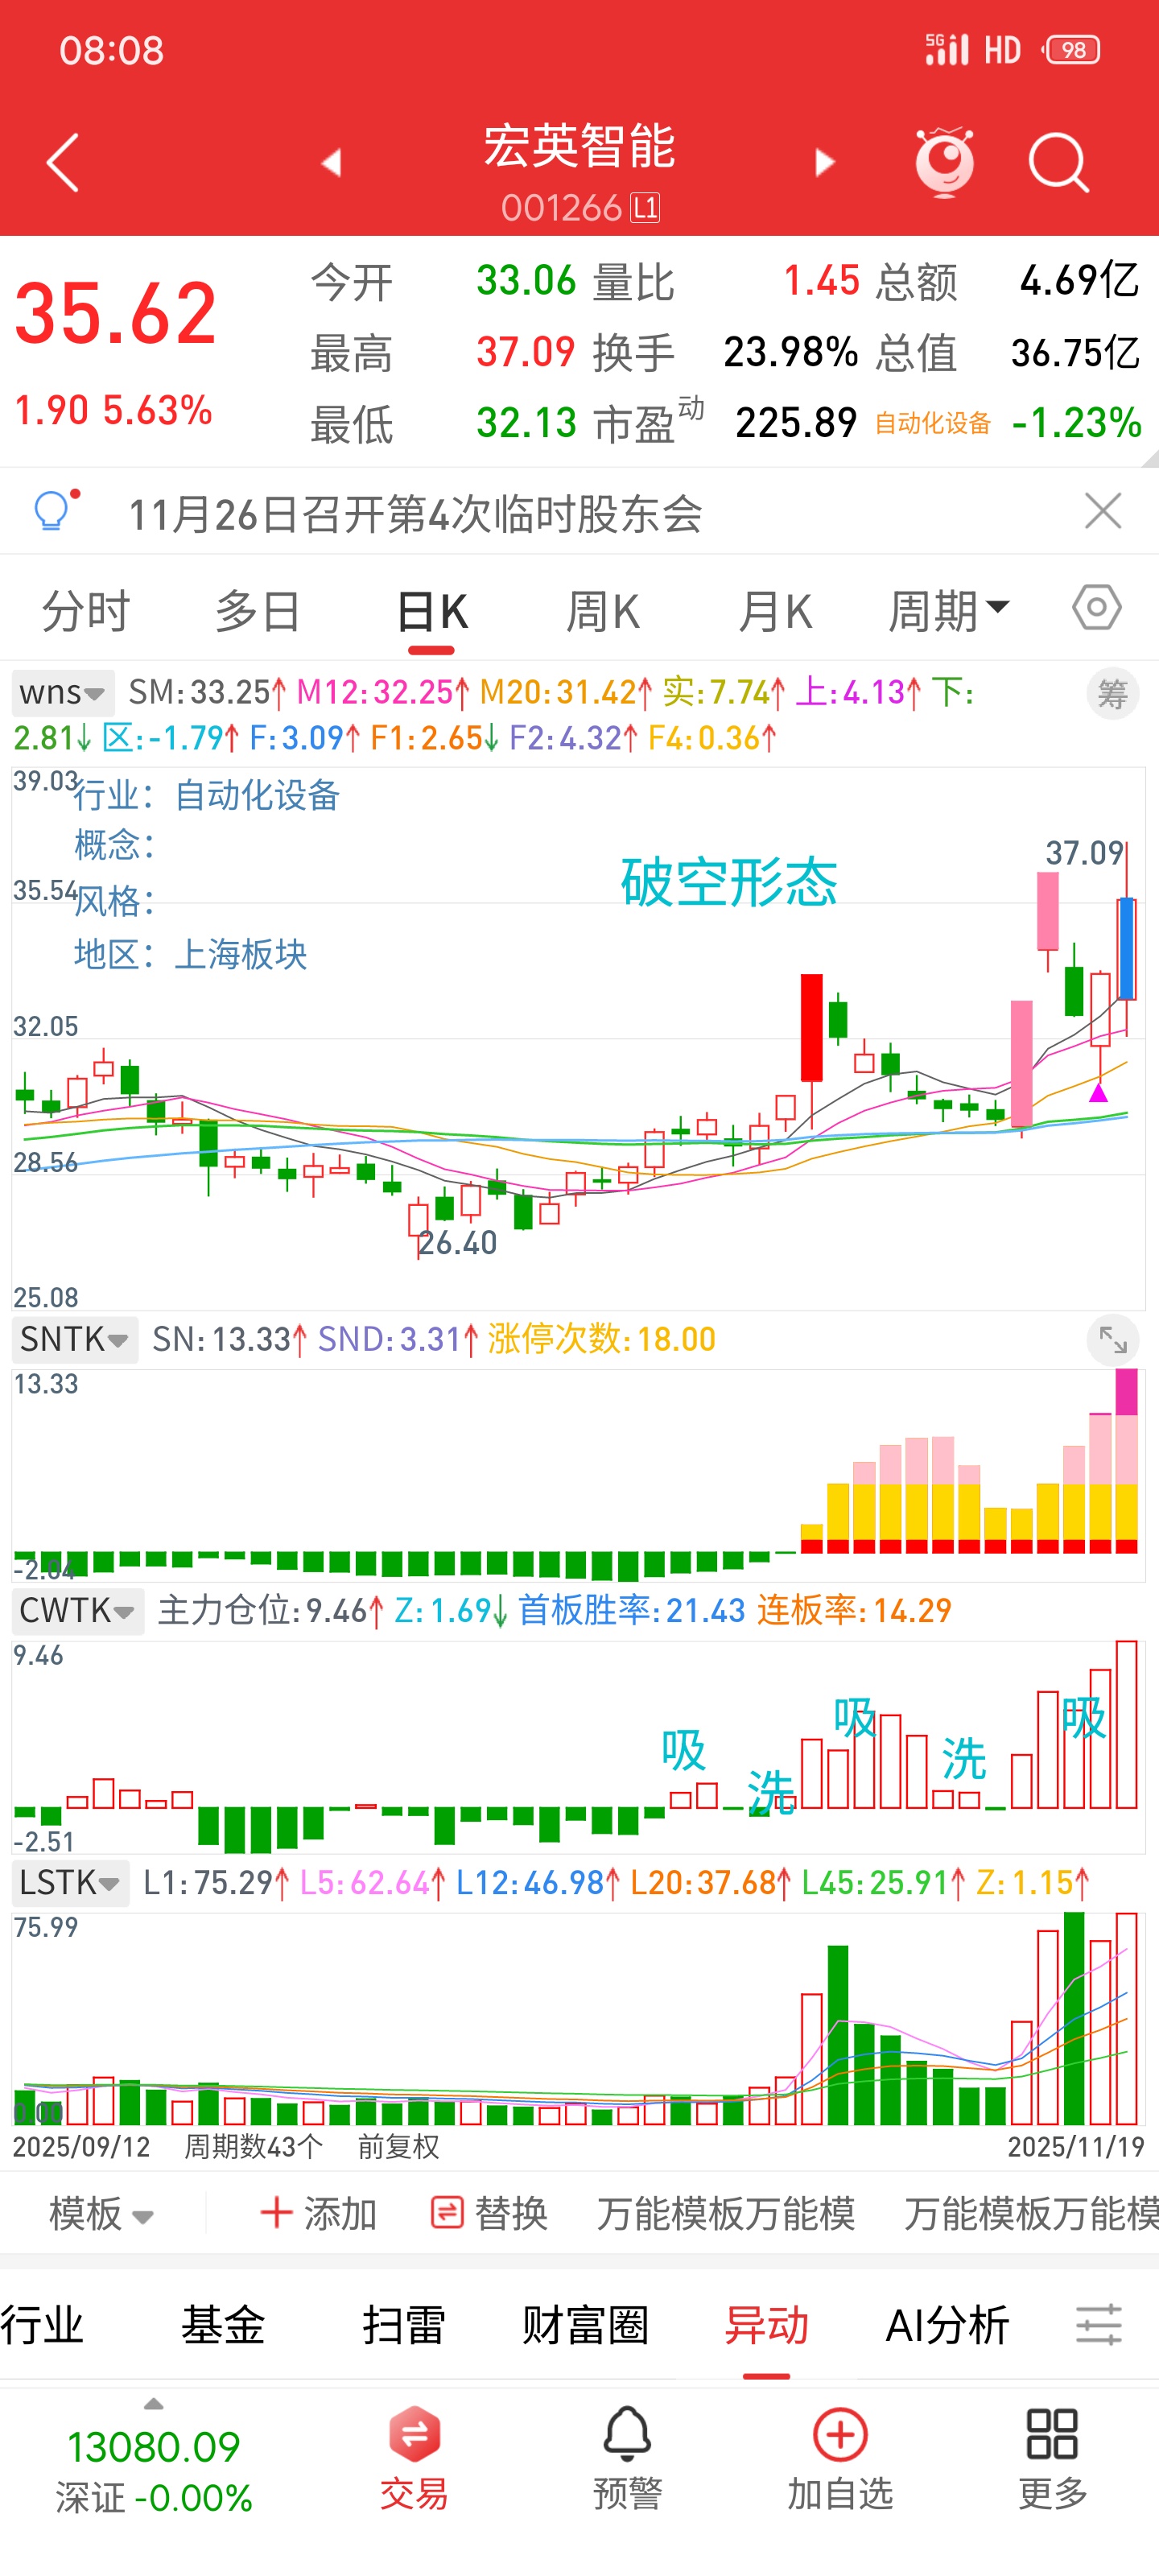Open stock search magnifier
1159x2576 pixels.
pyautogui.click(x=1058, y=162)
